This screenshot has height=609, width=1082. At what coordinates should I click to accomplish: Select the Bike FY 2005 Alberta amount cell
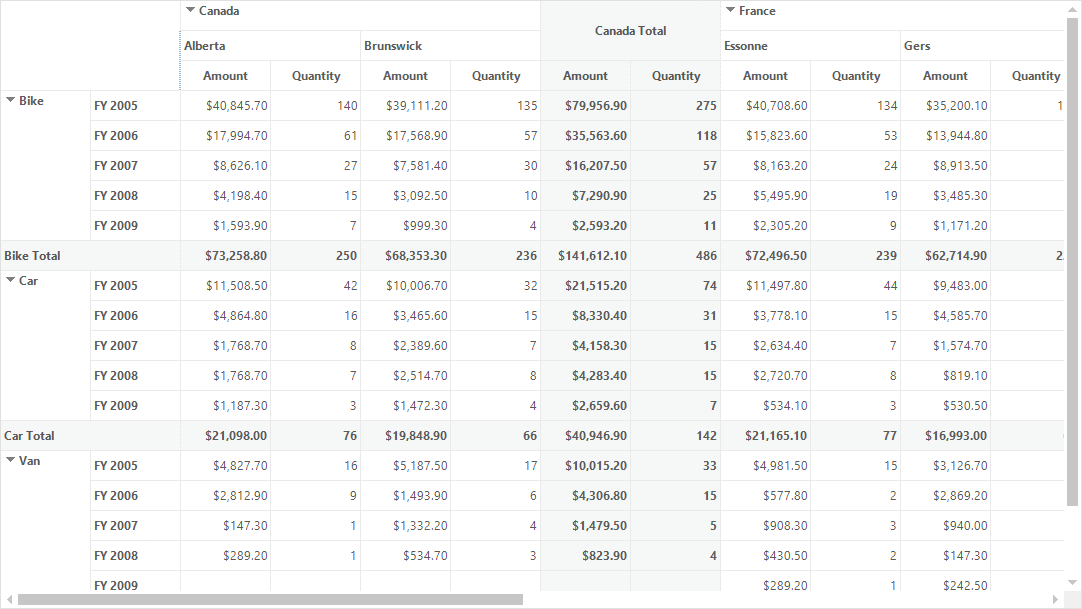pyautogui.click(x=225, y=106)
